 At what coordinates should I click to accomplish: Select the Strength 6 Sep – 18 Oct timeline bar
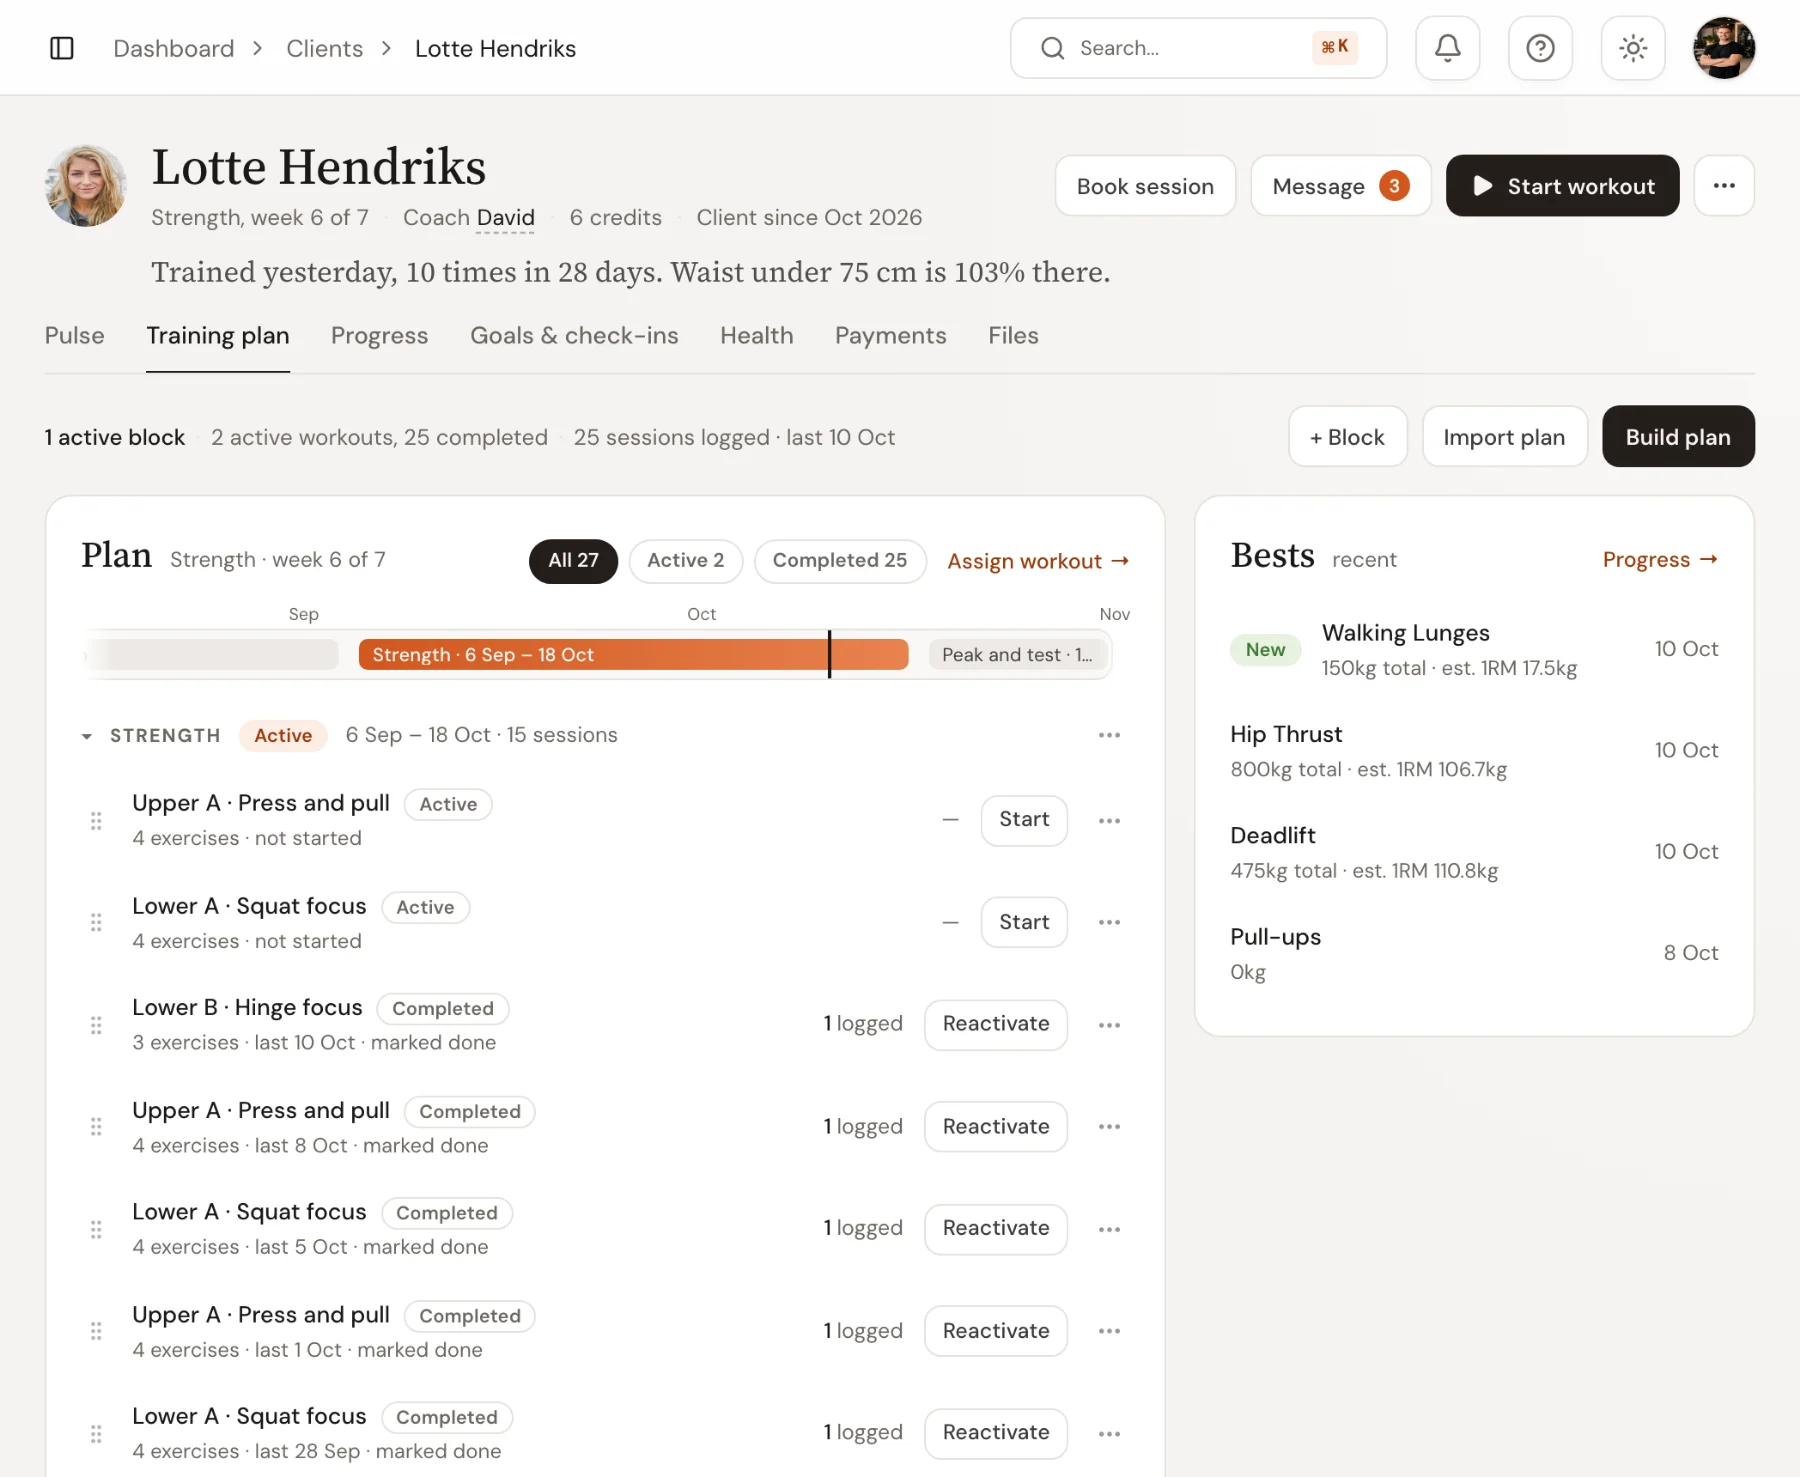point(633,655)
